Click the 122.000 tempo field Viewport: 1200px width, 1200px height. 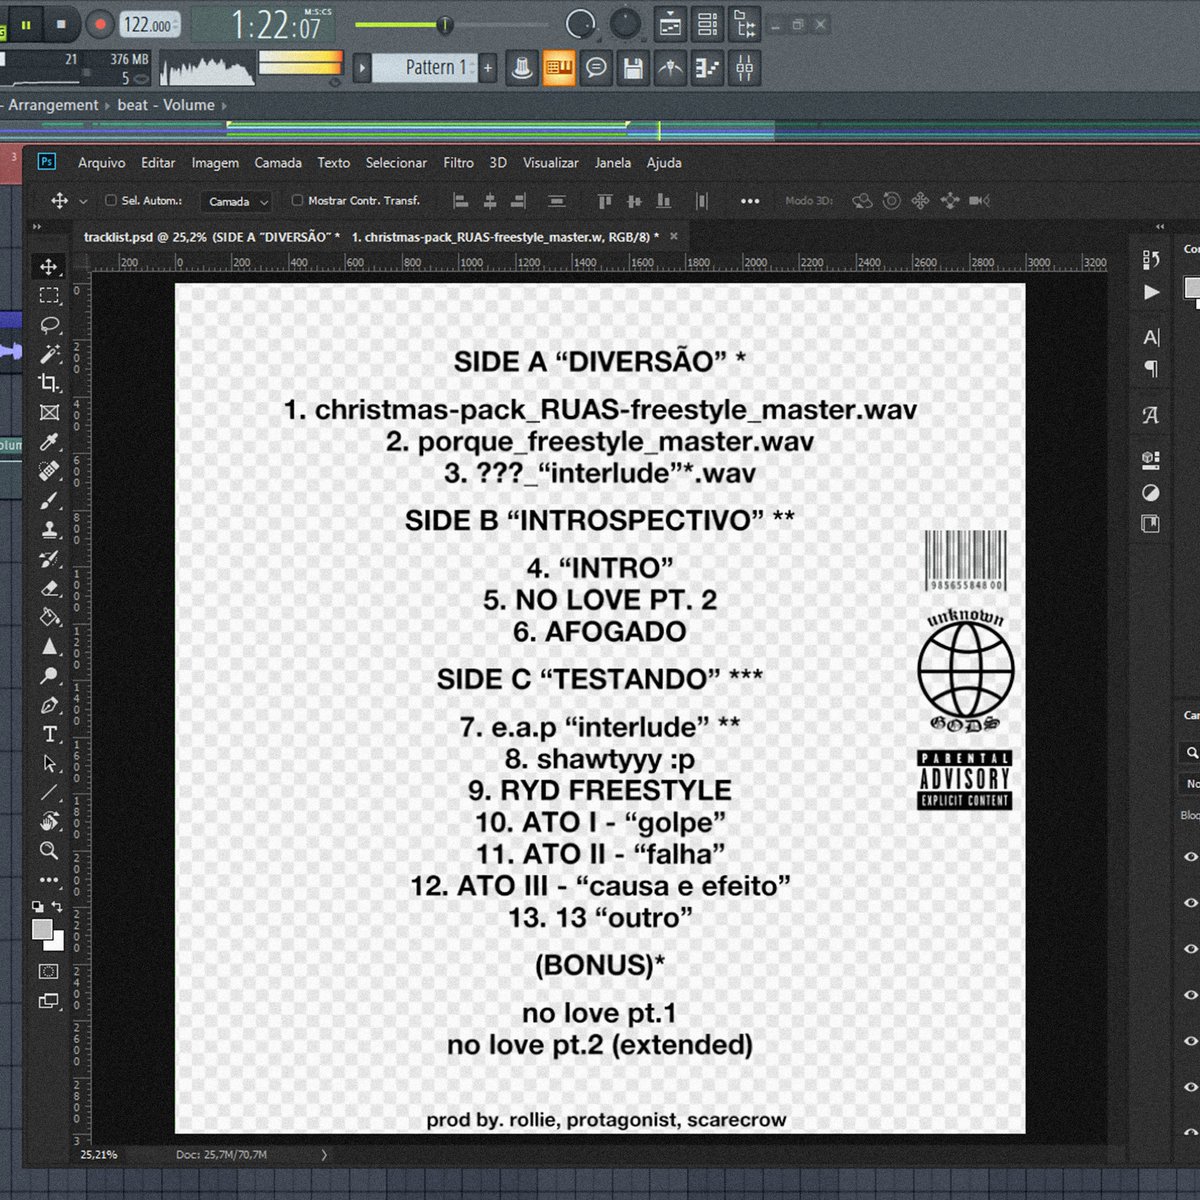tap(150, 25)
